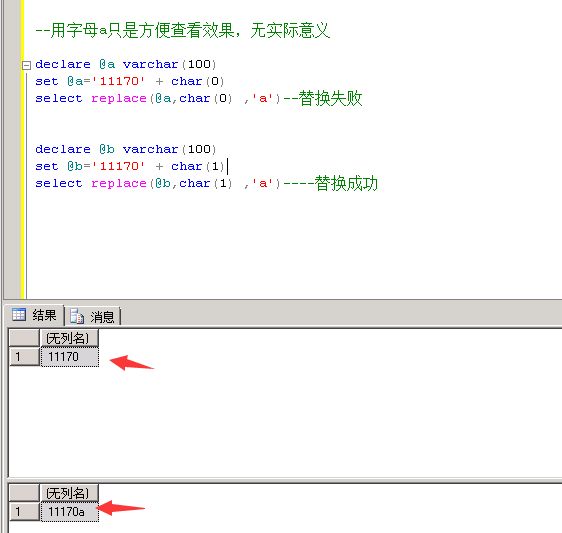Collapse the declare @a code block

(x=26, y=65)
